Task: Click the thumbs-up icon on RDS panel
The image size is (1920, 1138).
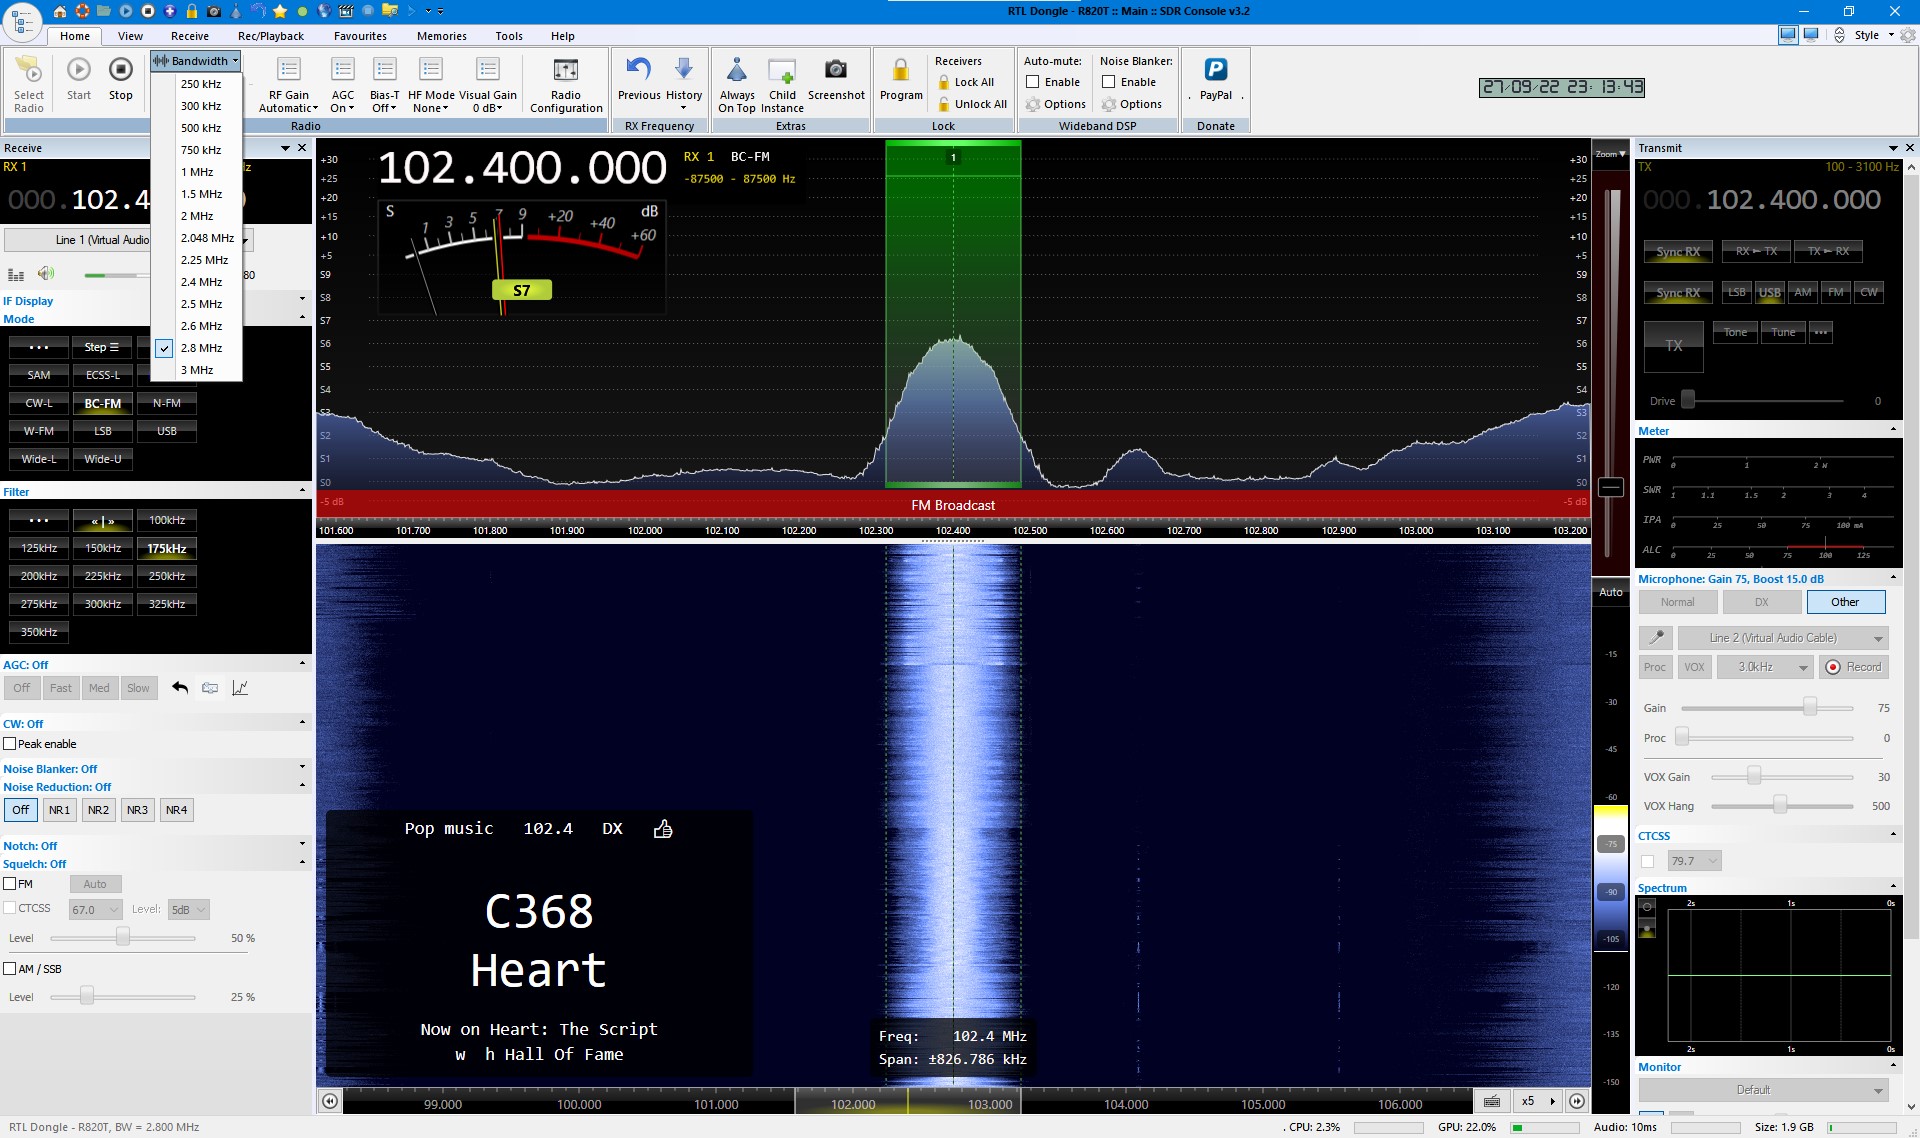Action: point(662,829)
